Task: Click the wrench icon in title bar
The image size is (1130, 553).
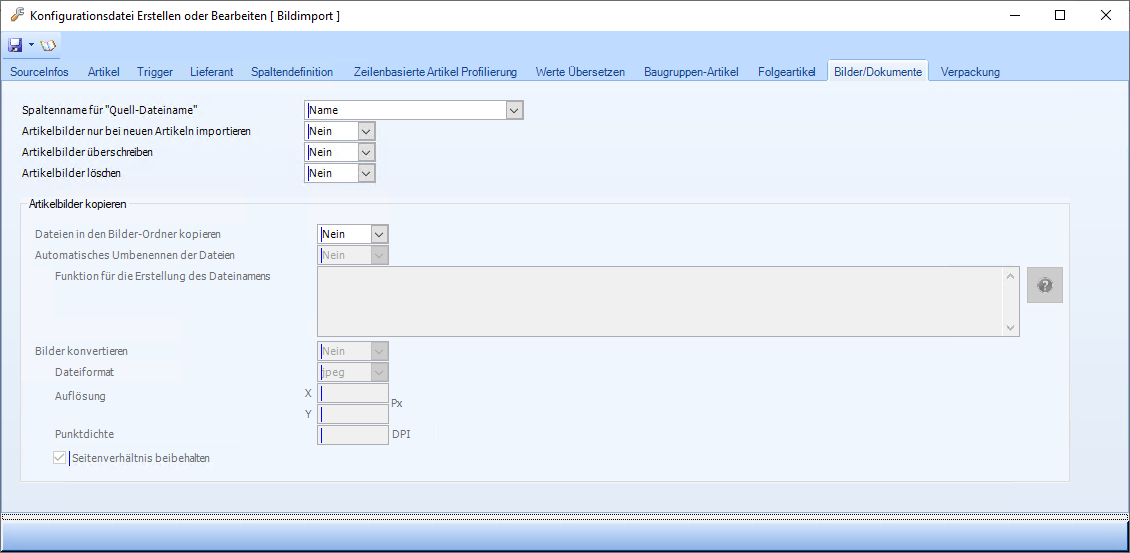Action: pos(16,15)
